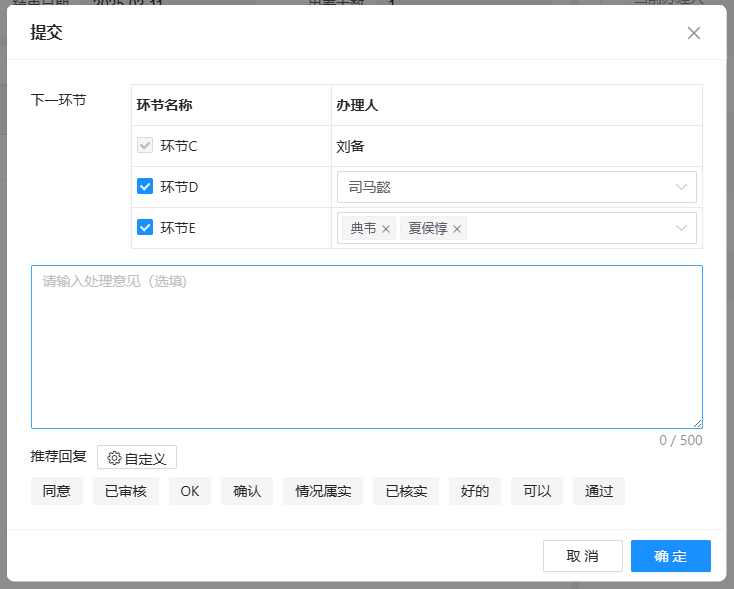Insert the 情况属实 quick reply
Viewport: 734px width, 589px height.
tap(323, 491)
